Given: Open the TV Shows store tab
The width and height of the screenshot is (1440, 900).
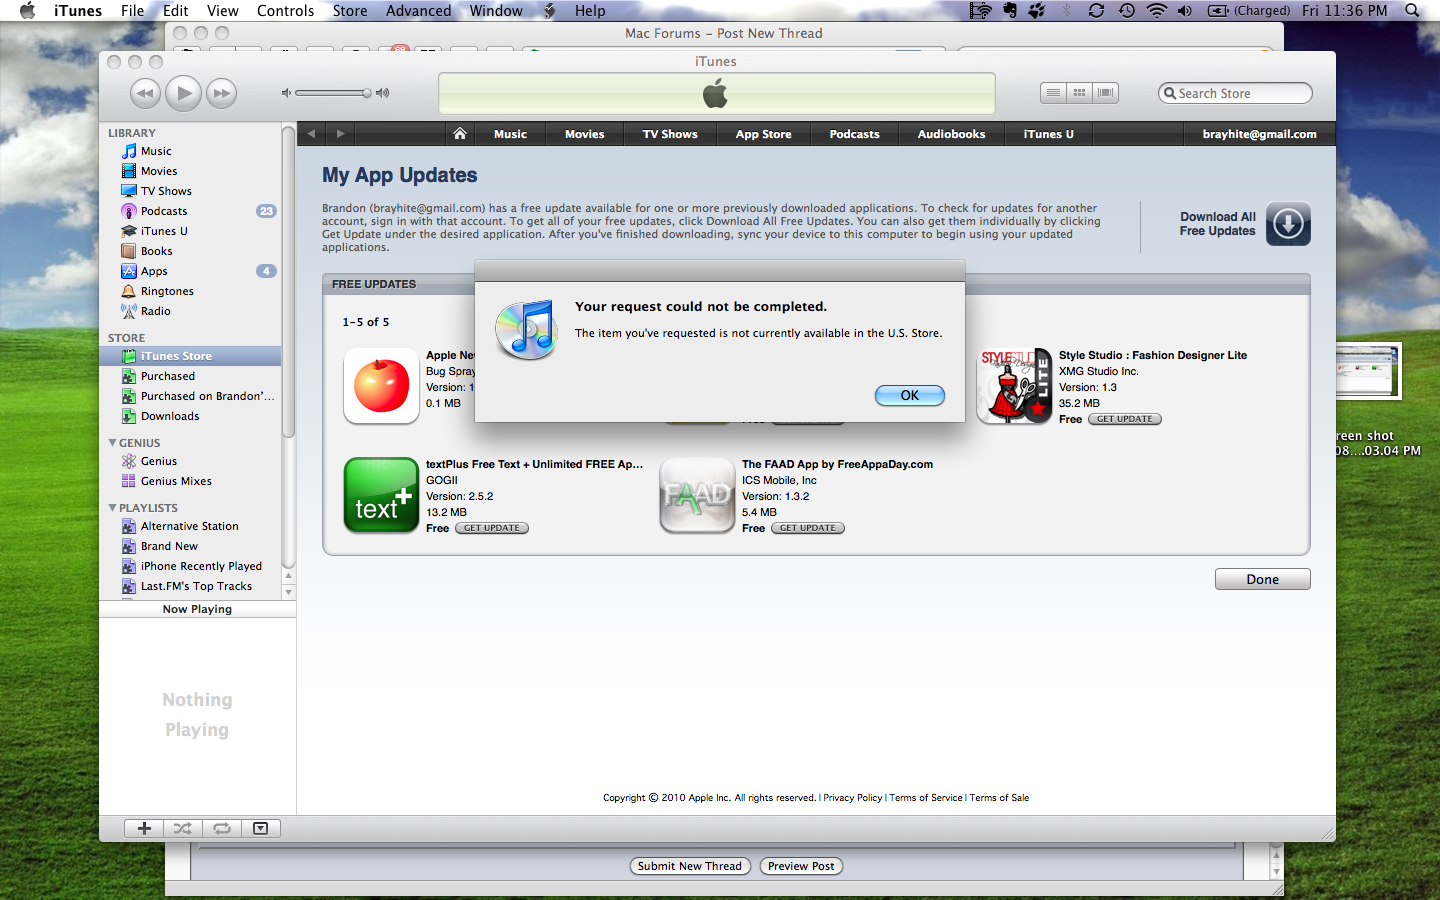Looking at the screenshot, I should tap(670, 134).
